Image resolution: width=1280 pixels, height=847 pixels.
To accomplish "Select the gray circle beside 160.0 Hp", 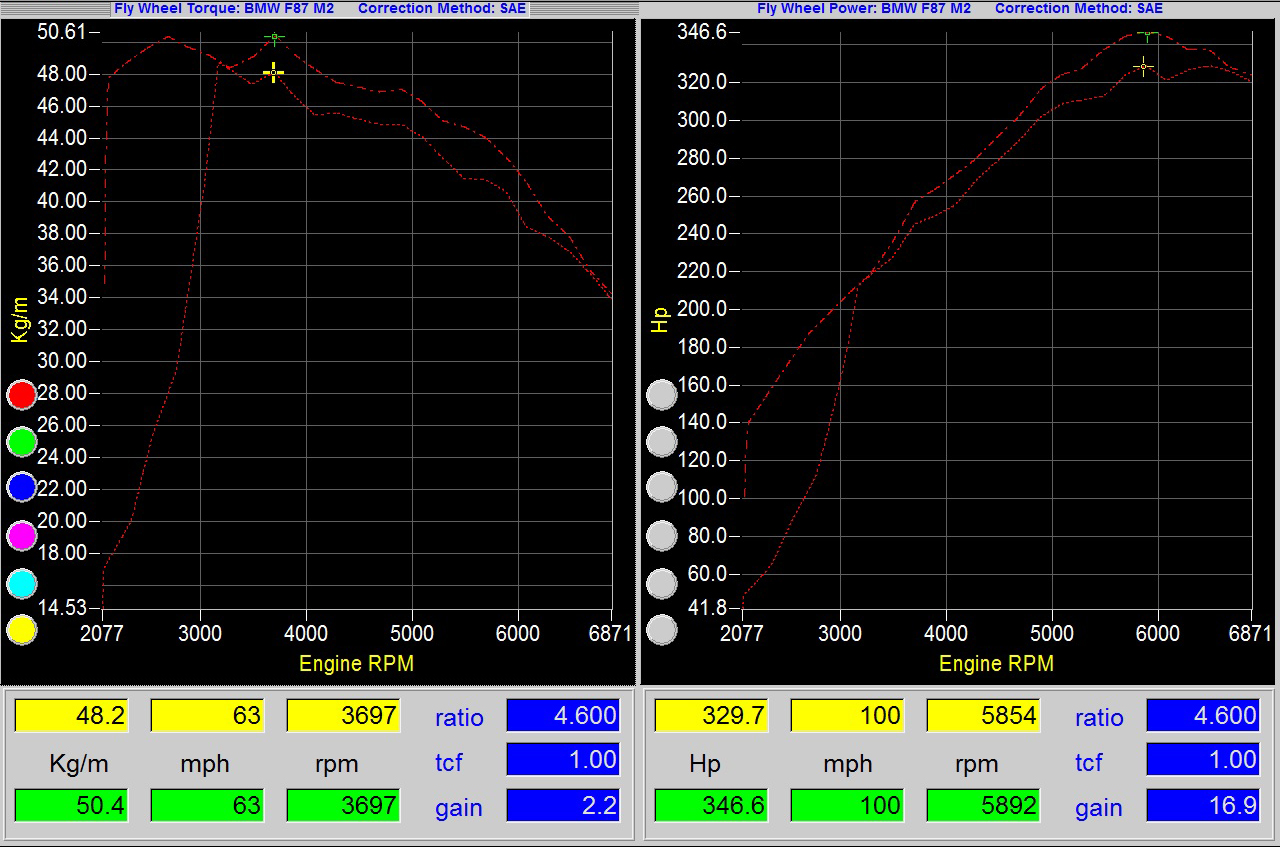I will click(662, 395).
